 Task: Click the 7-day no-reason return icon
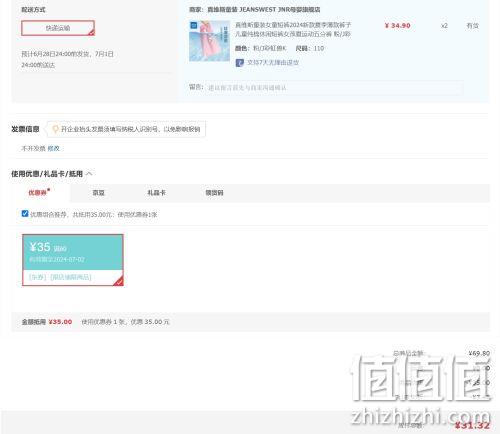coord(240,63)
